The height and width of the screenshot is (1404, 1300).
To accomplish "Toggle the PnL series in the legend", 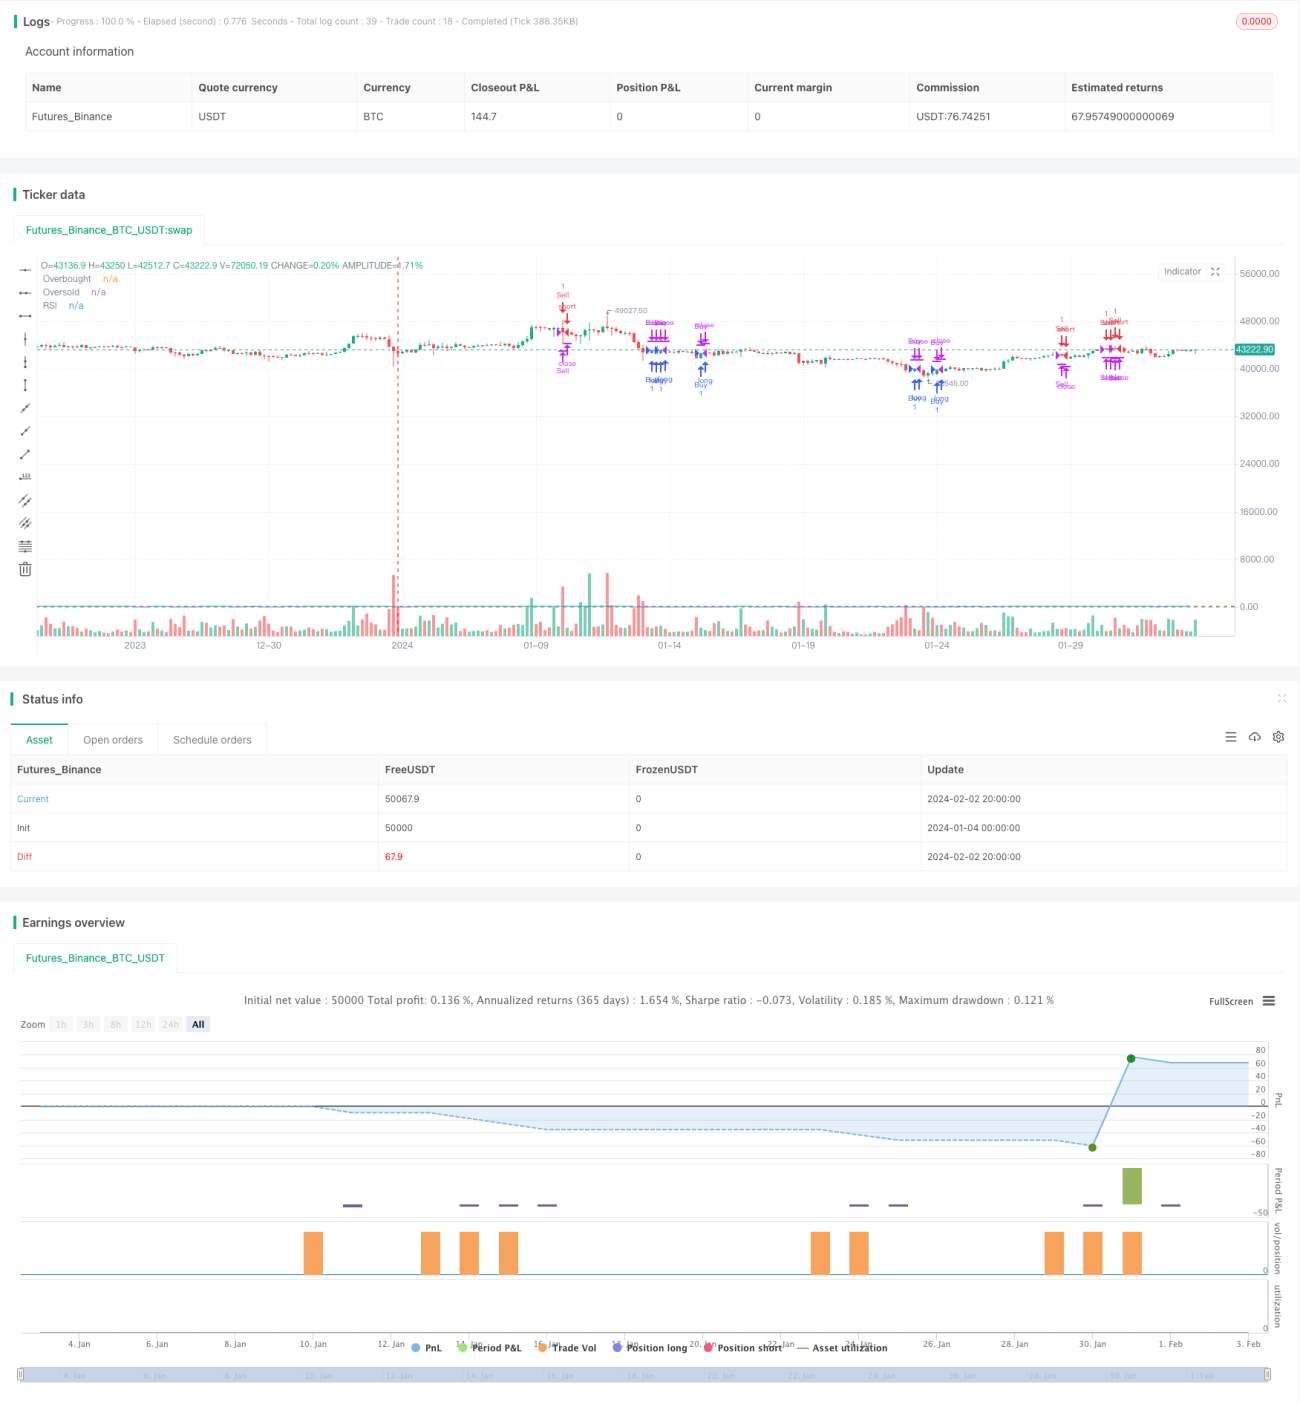I will 426,1348.
